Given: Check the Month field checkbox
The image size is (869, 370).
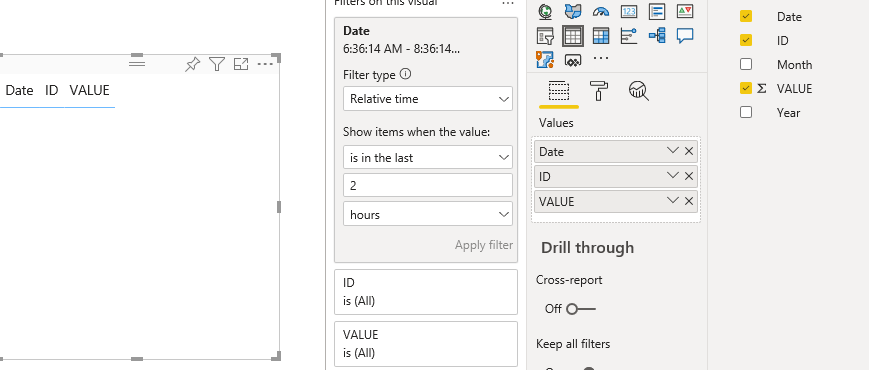Looking at the screenshot, I should (746, 64).
